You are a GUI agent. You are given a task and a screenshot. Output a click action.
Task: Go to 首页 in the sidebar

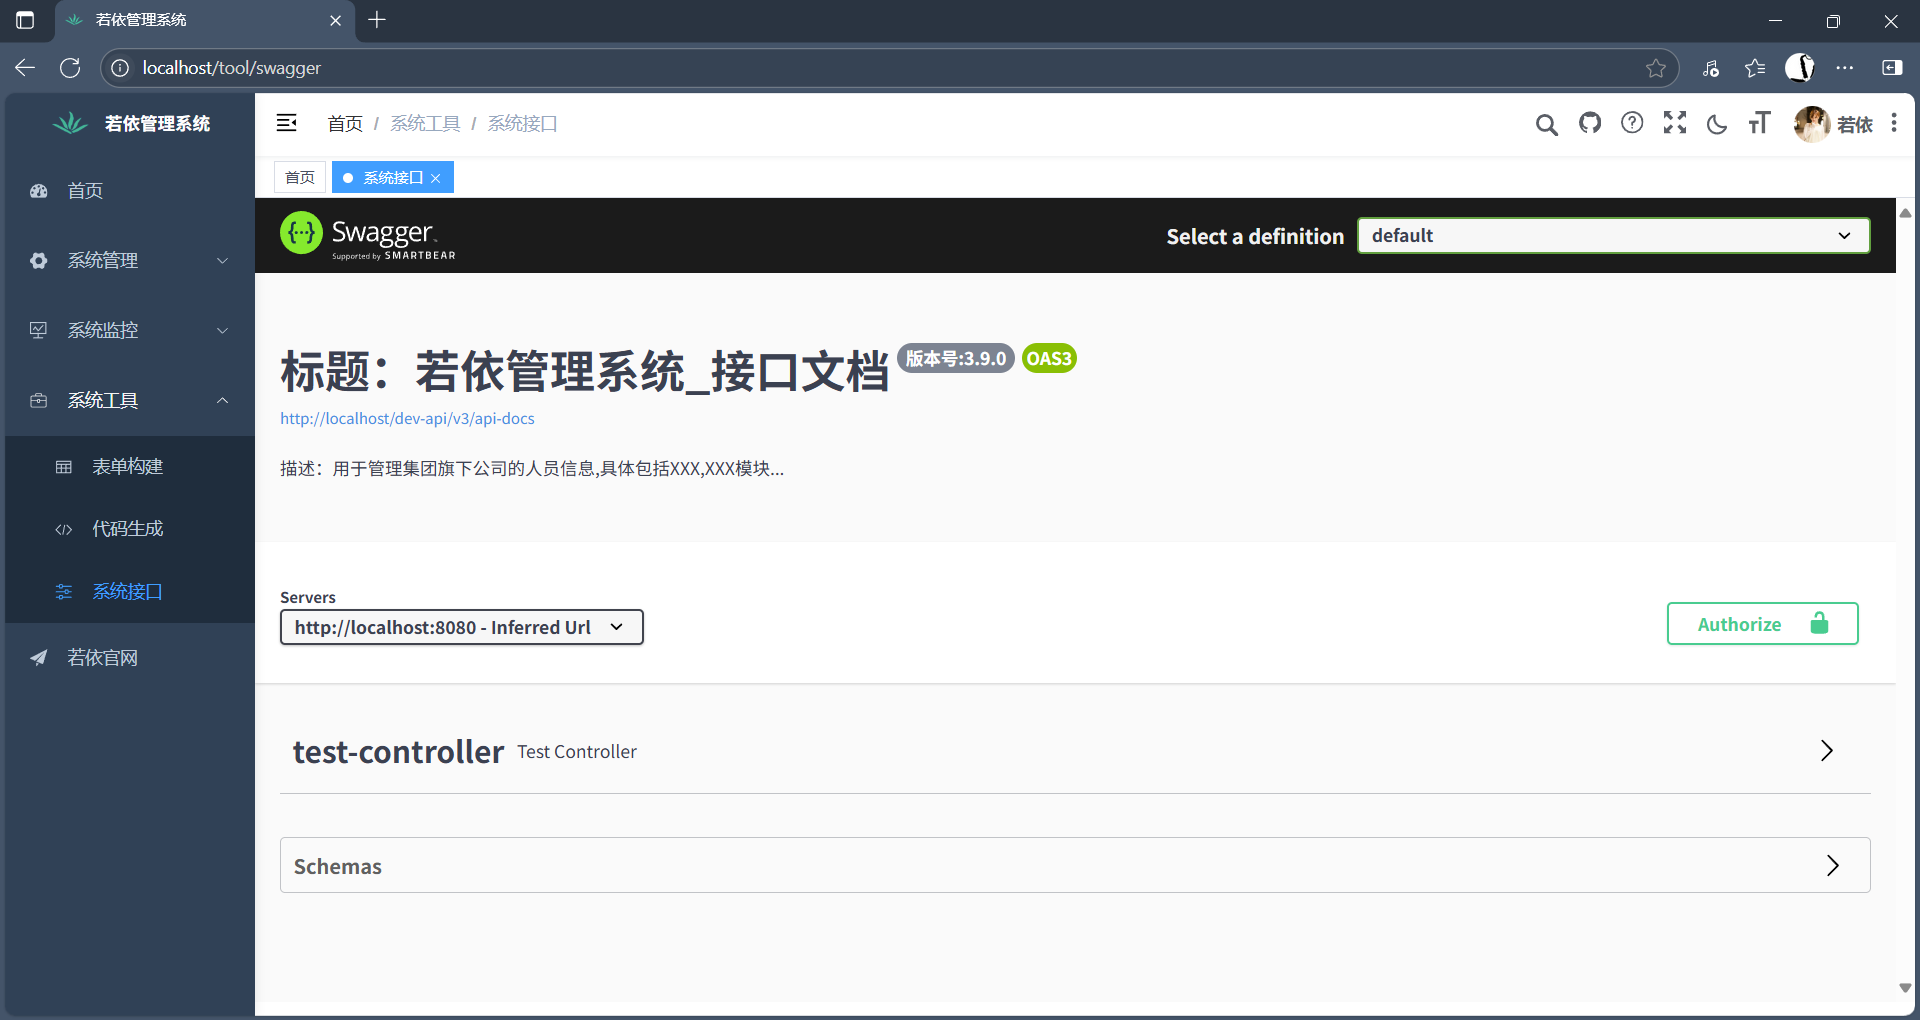point(130,191)
